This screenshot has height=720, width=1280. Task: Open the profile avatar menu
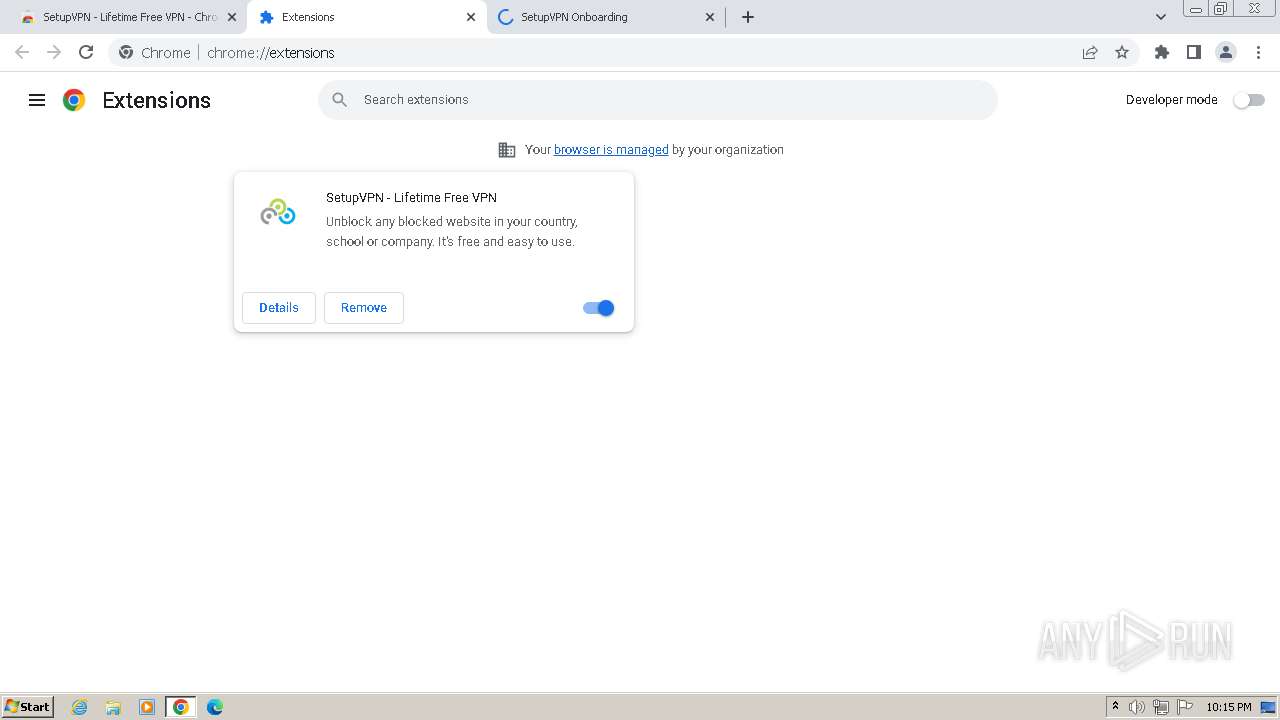pyautogui.click(x=1226, y=52)
